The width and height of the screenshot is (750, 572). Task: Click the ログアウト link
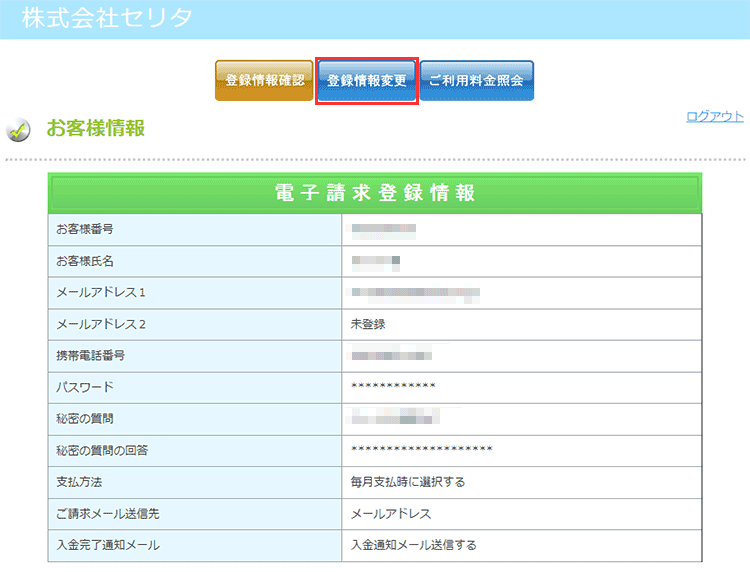coord(714,116)
